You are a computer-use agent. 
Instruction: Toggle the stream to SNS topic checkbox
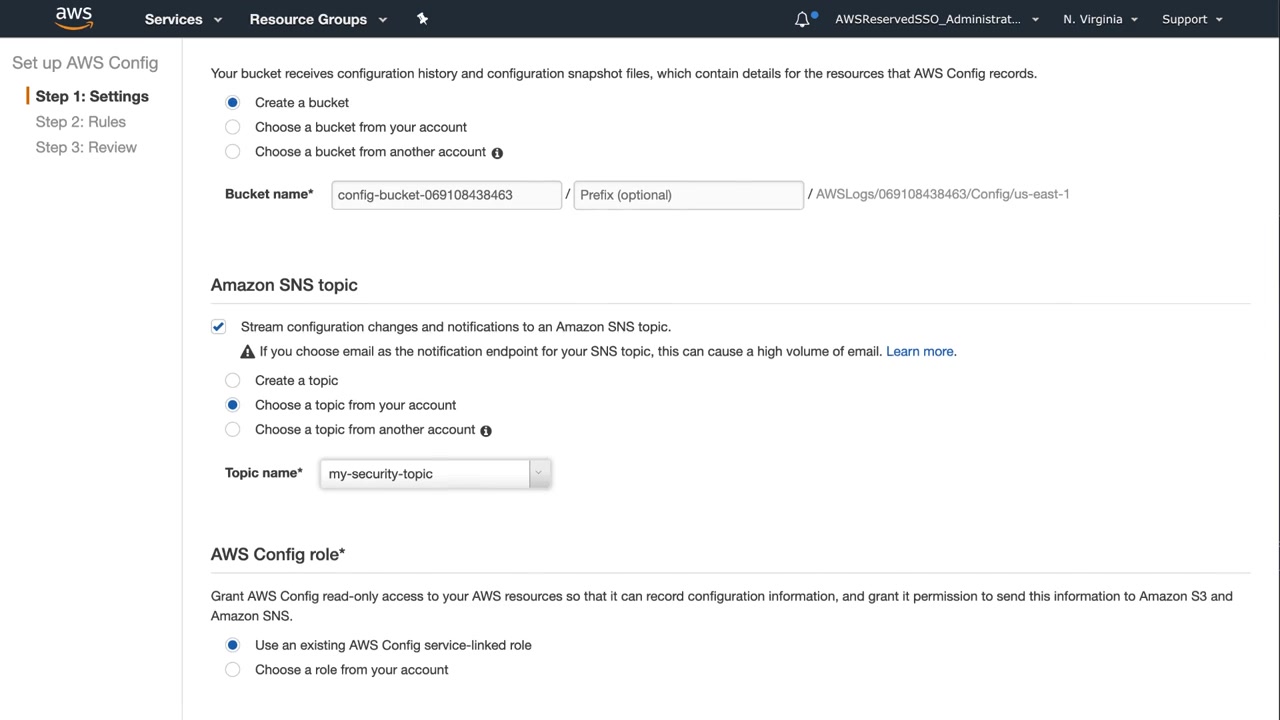(219, 327)
